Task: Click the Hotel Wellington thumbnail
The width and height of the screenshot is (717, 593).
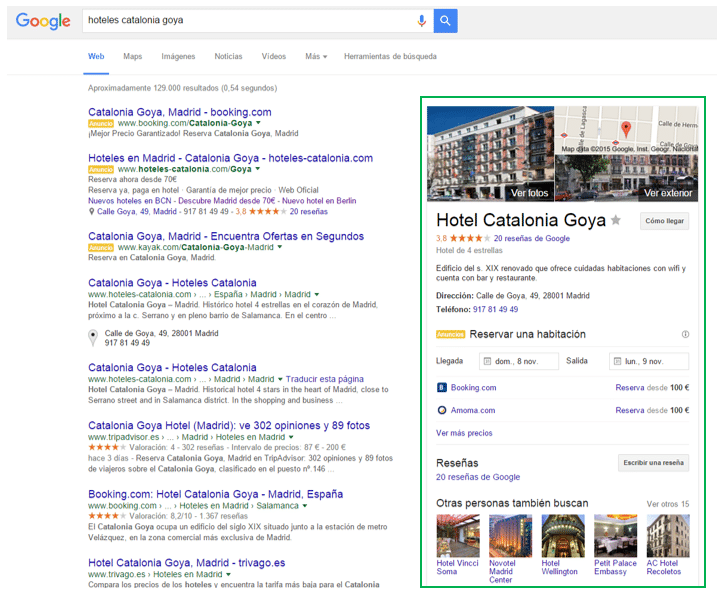Action: tap(563, 535)
